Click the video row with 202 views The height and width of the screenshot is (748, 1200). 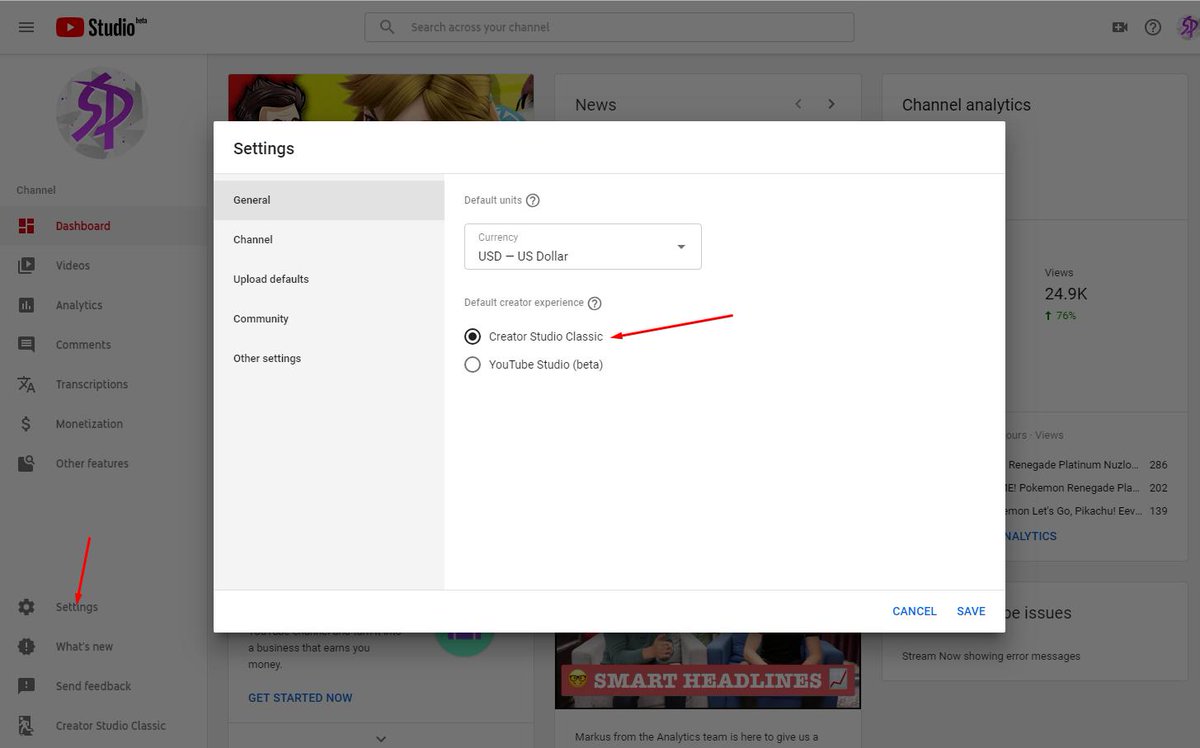point(1087,488)
